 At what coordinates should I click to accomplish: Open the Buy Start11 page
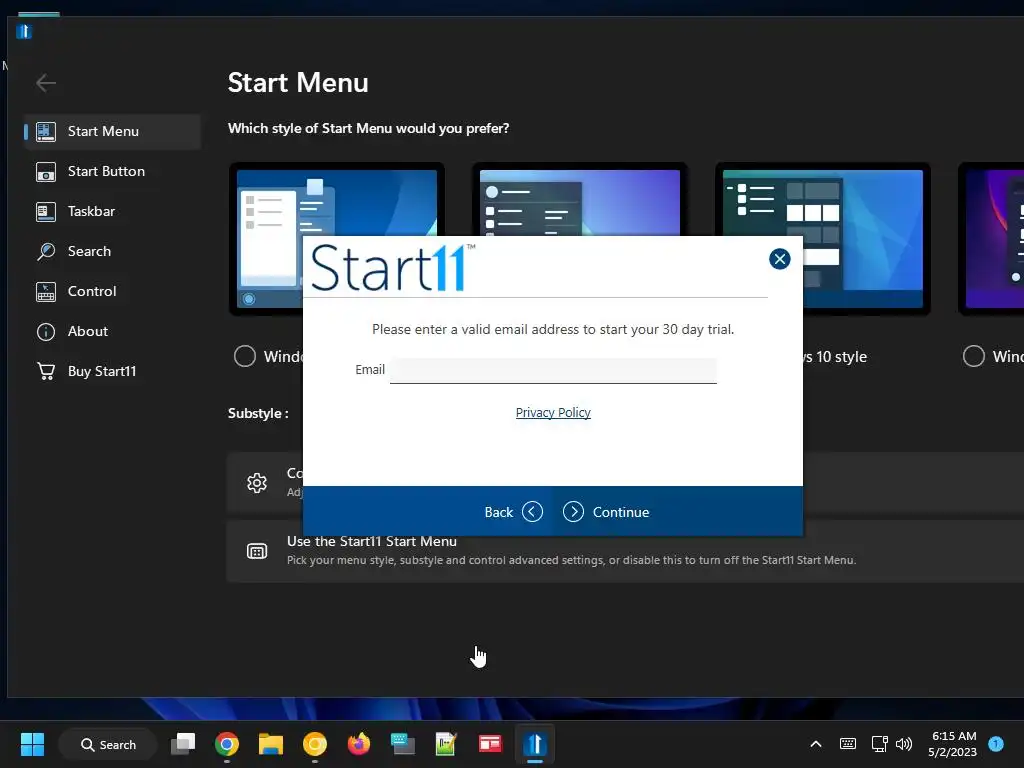click(112, 371)
